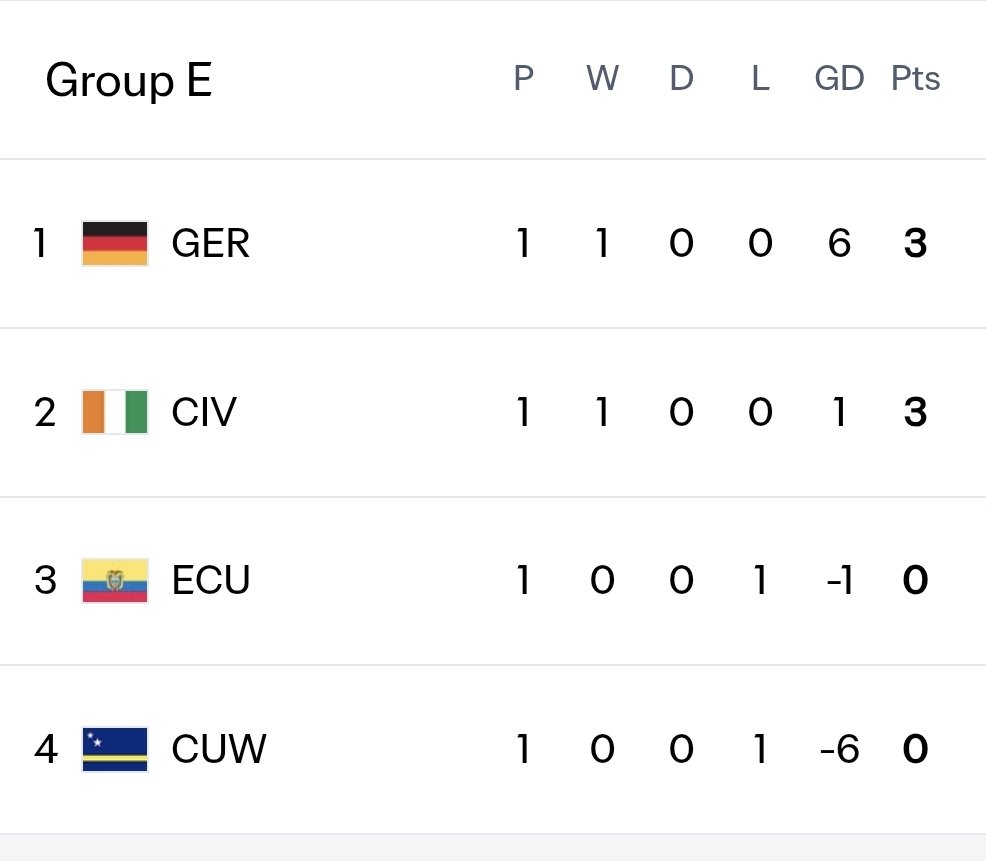Image resolution: width=986 pixels, height=861 pixels.
Task: Select Germany's bold points value 3
Action: [x=916, y=243]
